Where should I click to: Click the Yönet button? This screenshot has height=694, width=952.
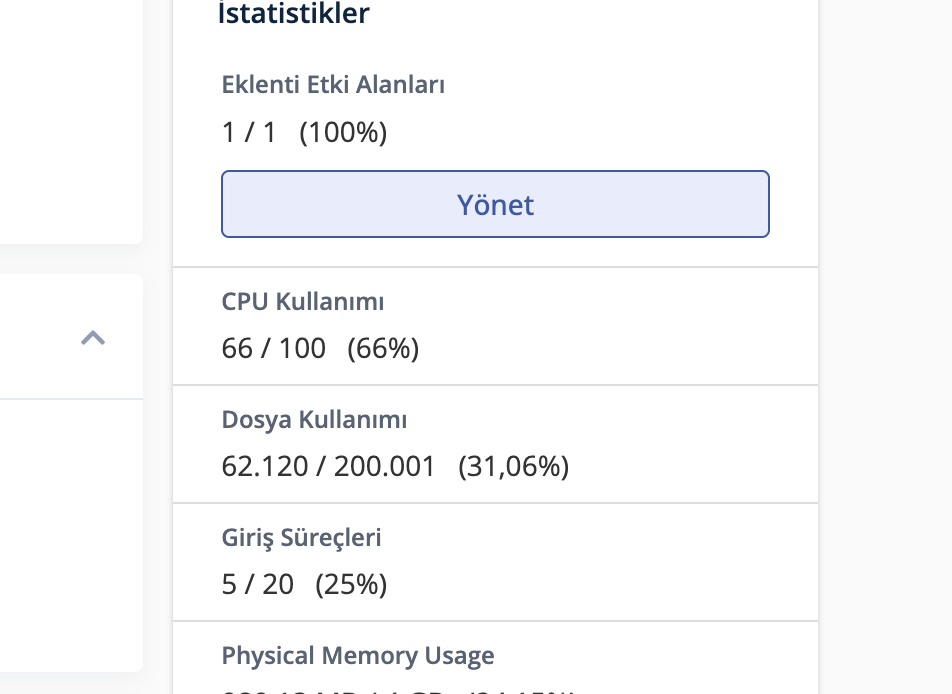coord(495,204)
